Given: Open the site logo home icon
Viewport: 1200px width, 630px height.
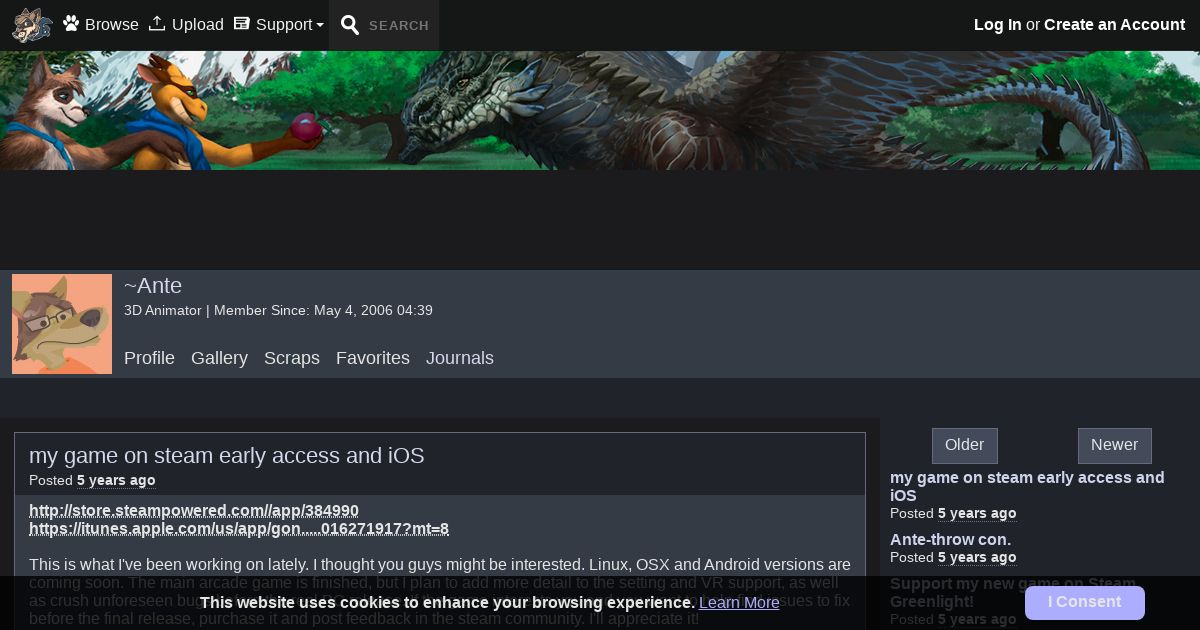Looking at the screenshot, I should 32,25.
